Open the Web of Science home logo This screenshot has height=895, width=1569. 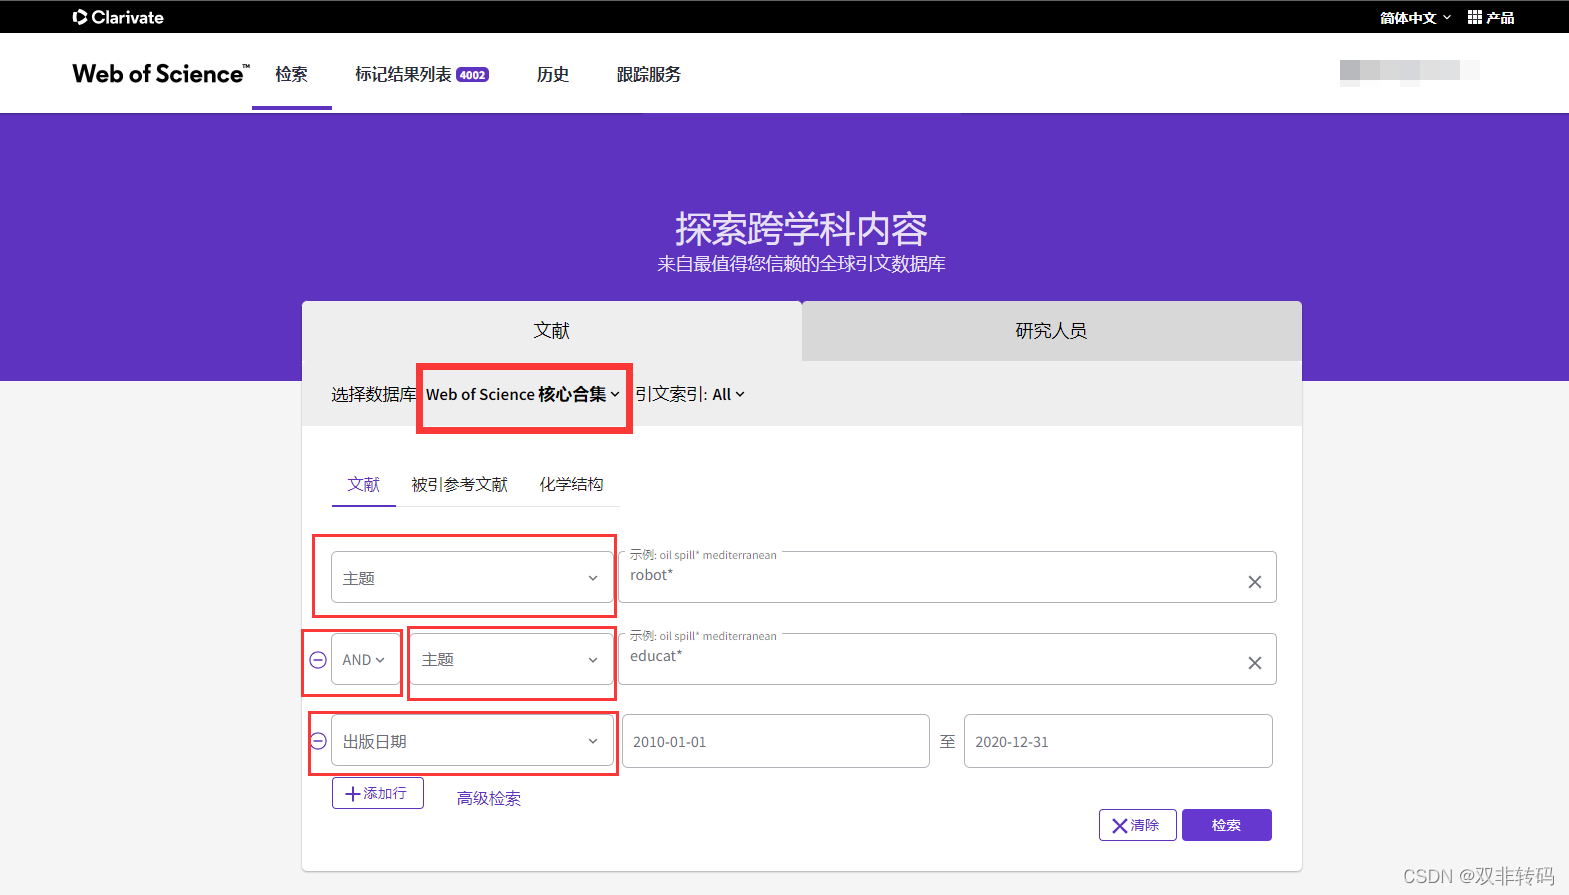point(160,74)
